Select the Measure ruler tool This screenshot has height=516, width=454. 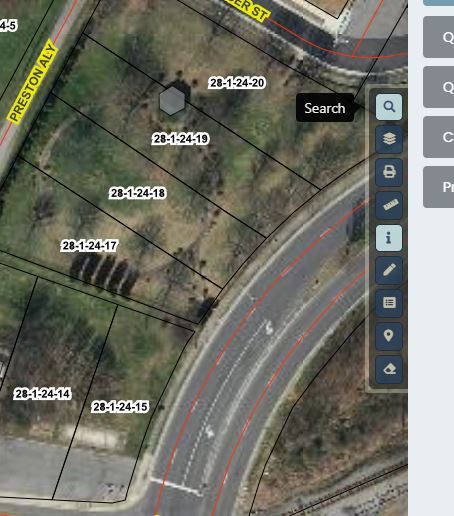[389, 205]
